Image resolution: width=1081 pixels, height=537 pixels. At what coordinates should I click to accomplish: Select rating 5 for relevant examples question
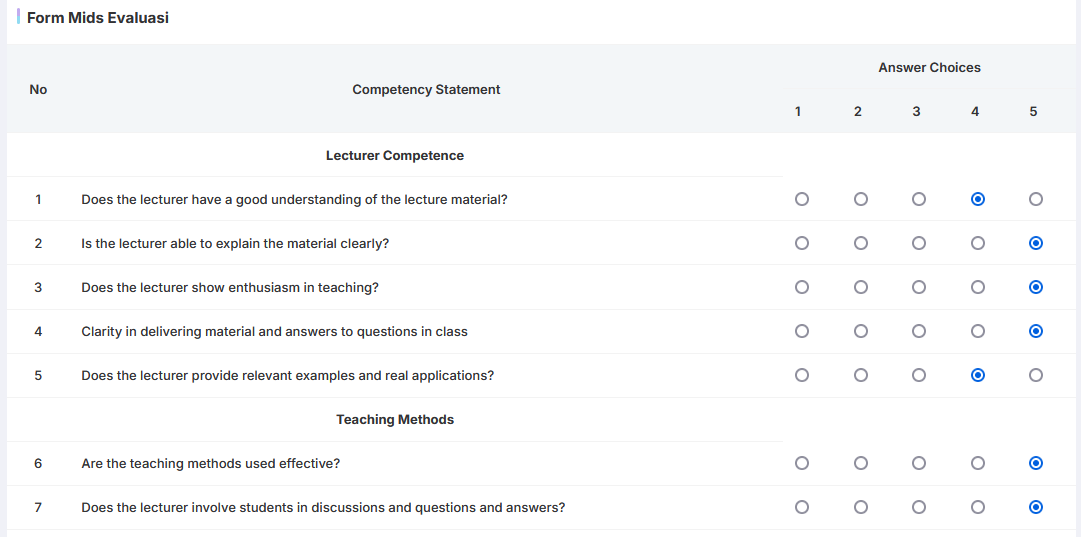[x=1035, y=375]
